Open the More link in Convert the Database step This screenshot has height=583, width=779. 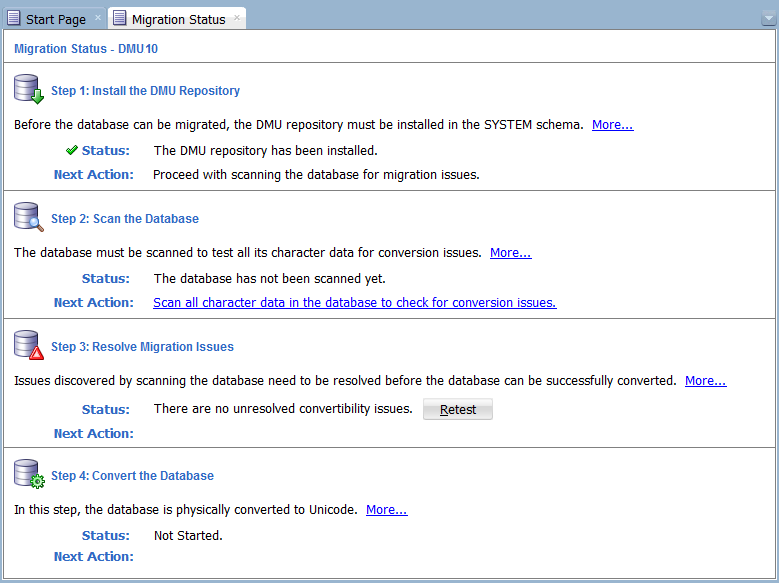pyautogui.click(x=386, y=509)
